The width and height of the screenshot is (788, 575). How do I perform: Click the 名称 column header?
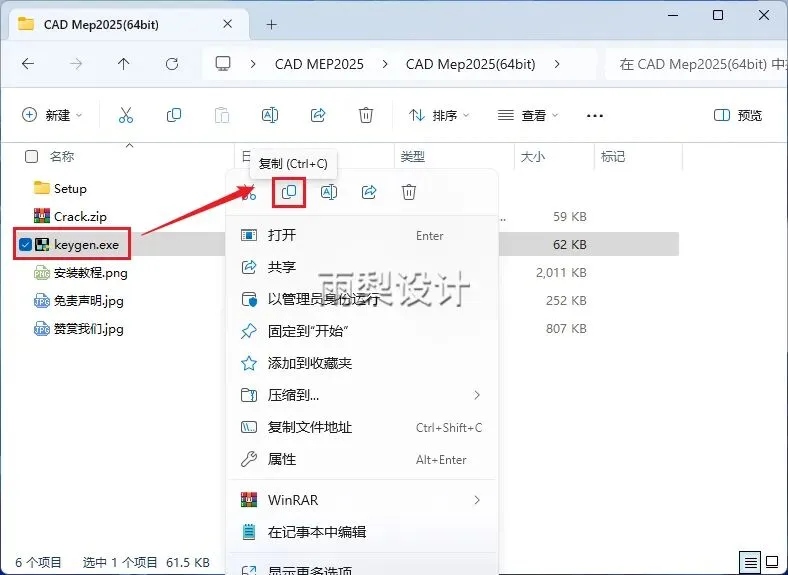pyautogui.click(x=62, y=157)
